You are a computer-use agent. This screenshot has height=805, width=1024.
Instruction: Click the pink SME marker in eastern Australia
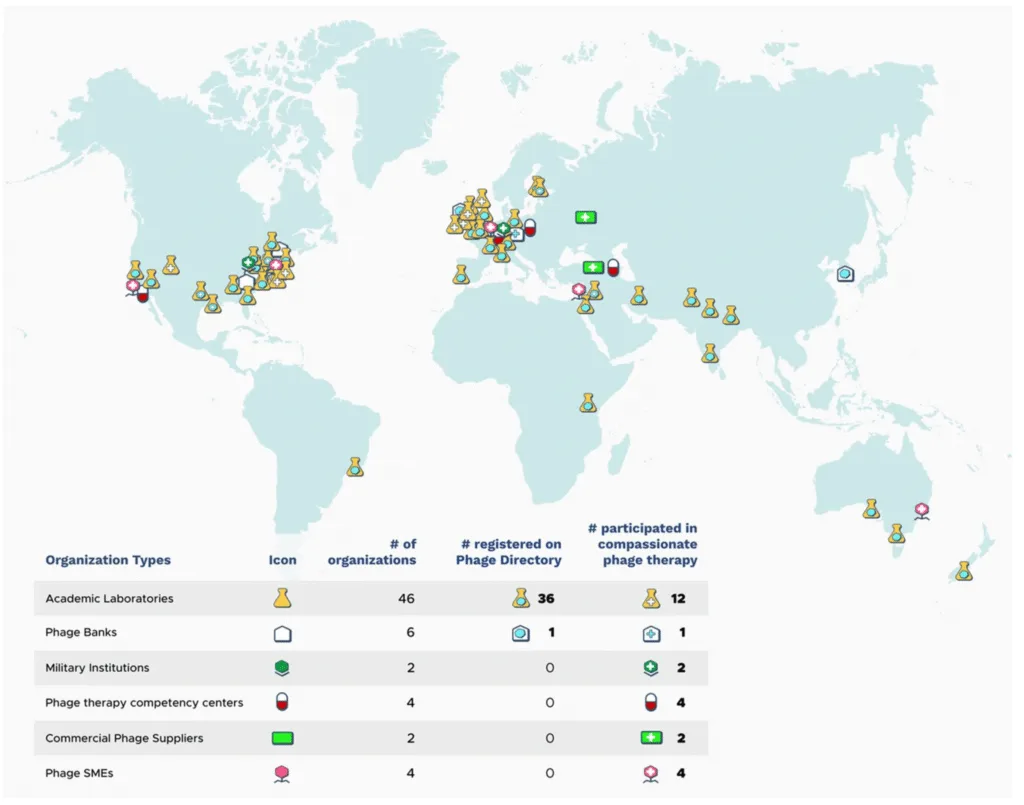coord(921,510)
